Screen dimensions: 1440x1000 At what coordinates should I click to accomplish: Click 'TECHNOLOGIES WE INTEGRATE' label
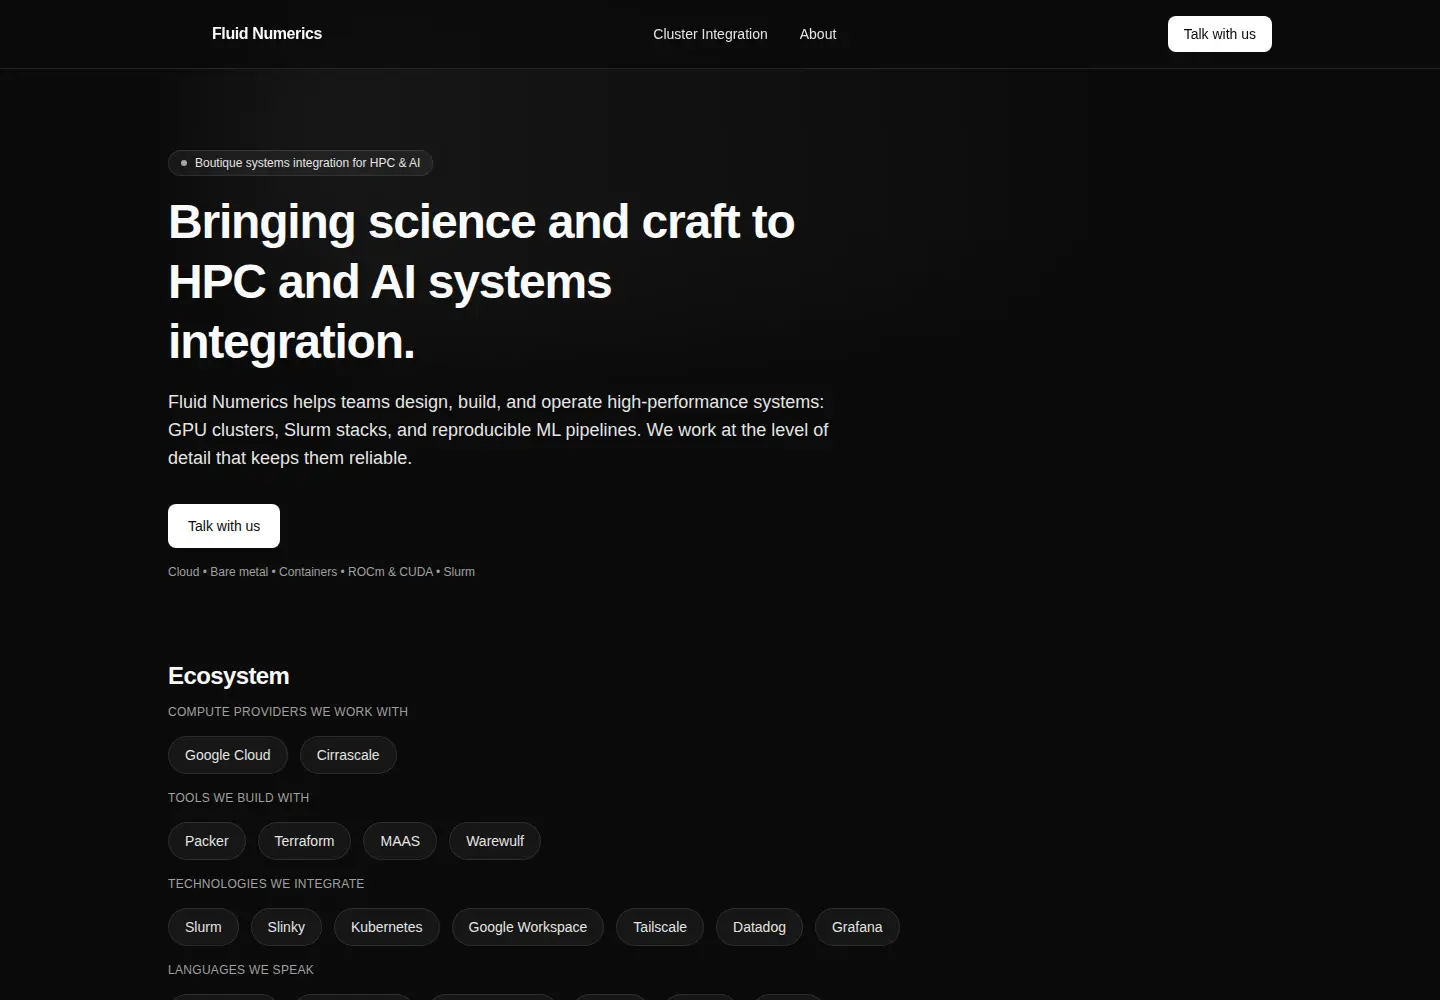pyautogui.click(x=266, y=884)
